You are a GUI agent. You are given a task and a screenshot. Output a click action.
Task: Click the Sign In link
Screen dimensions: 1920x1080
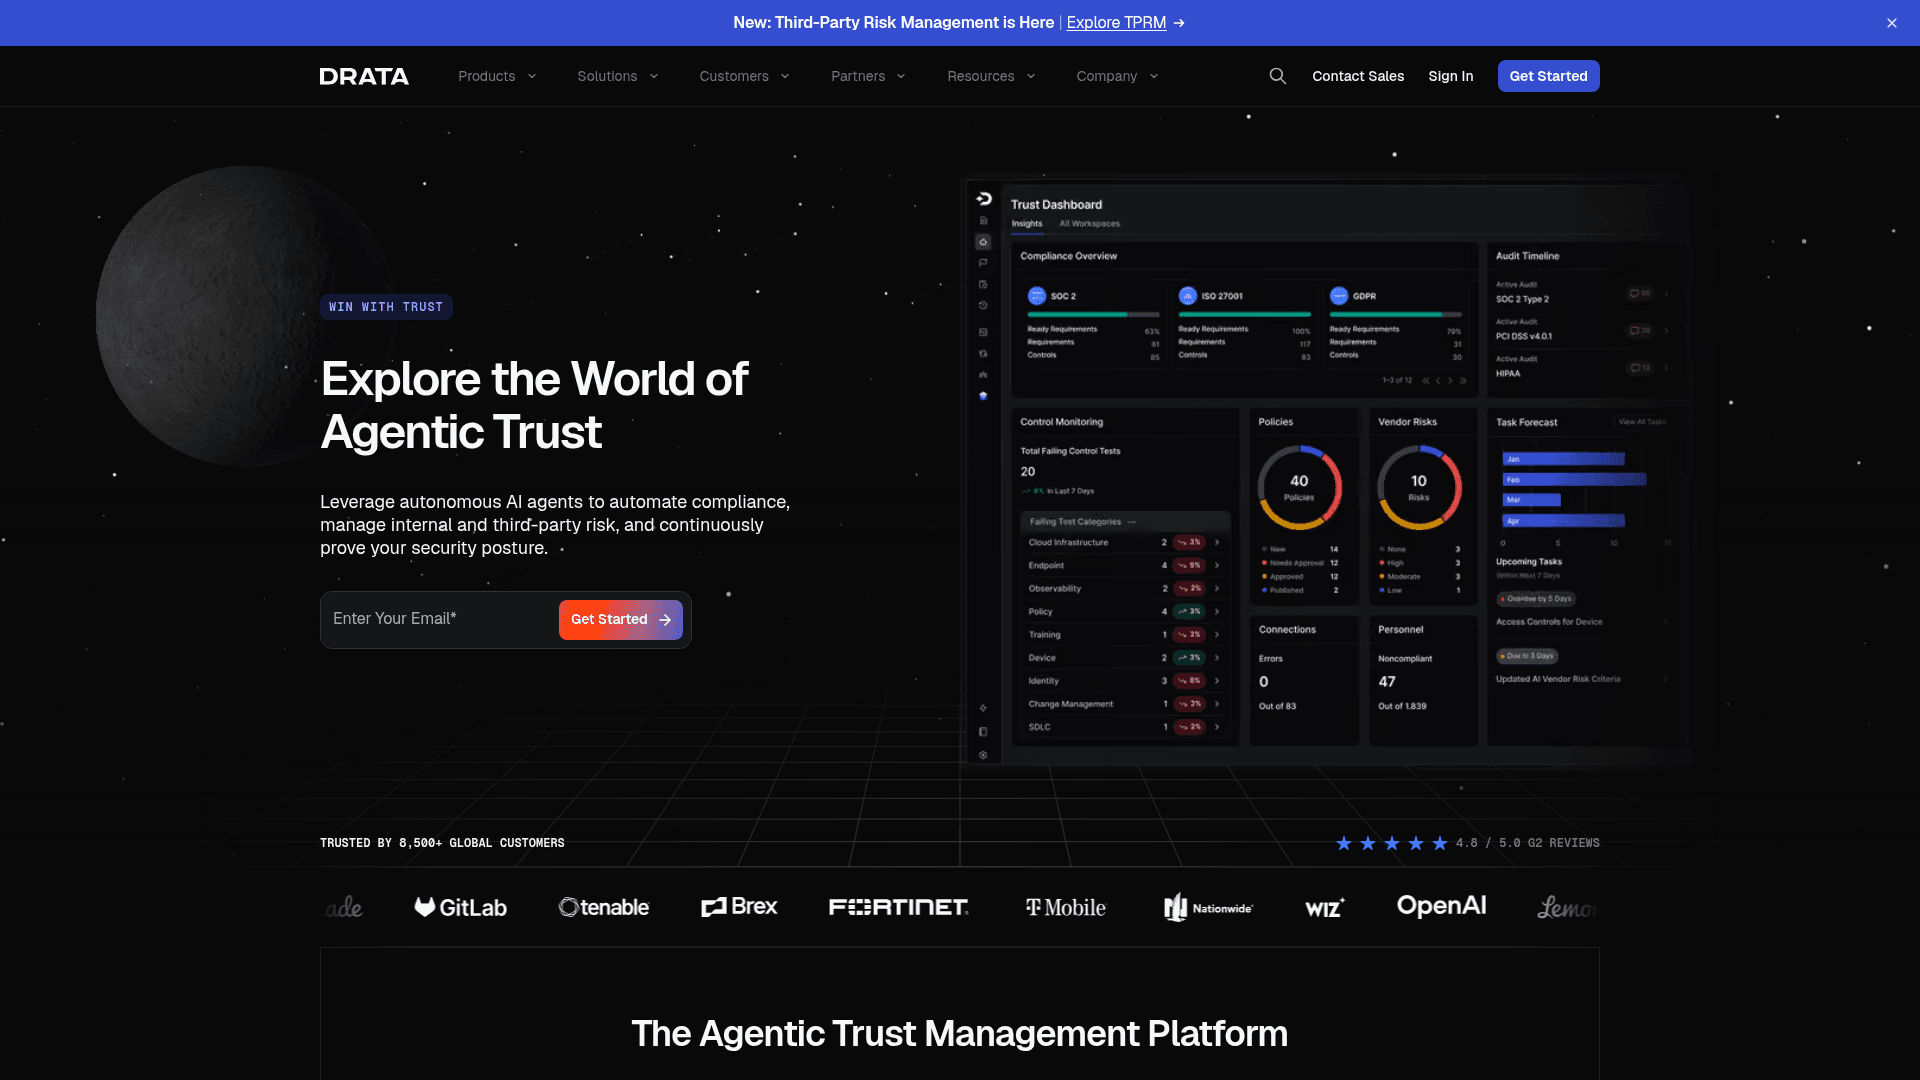pos(1450,76)
